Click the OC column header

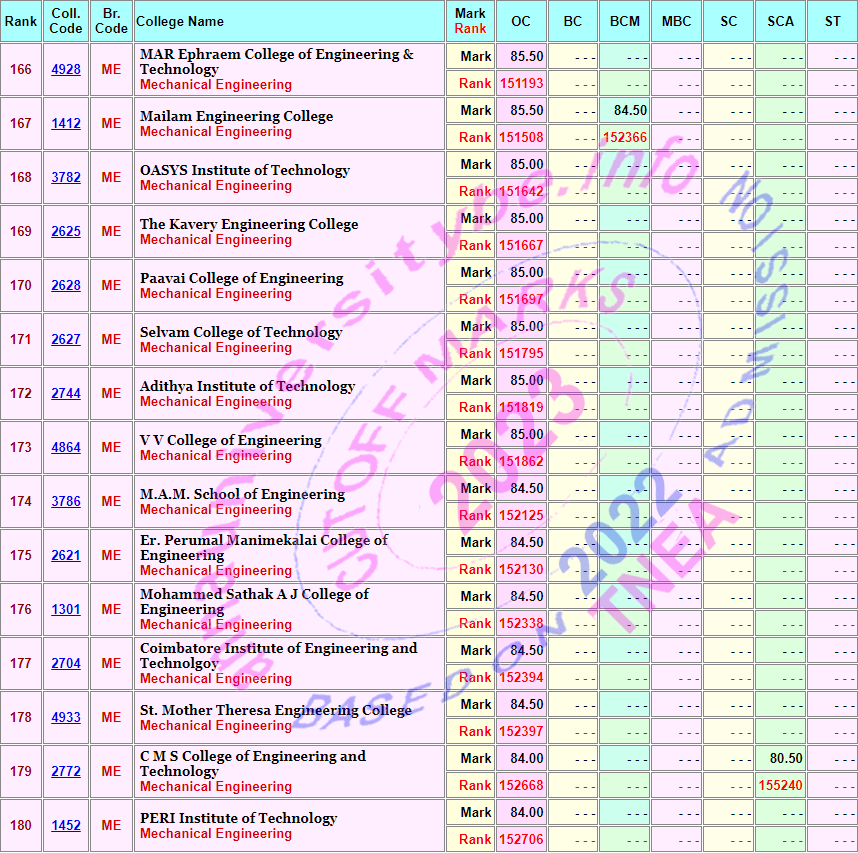[521, 22]
